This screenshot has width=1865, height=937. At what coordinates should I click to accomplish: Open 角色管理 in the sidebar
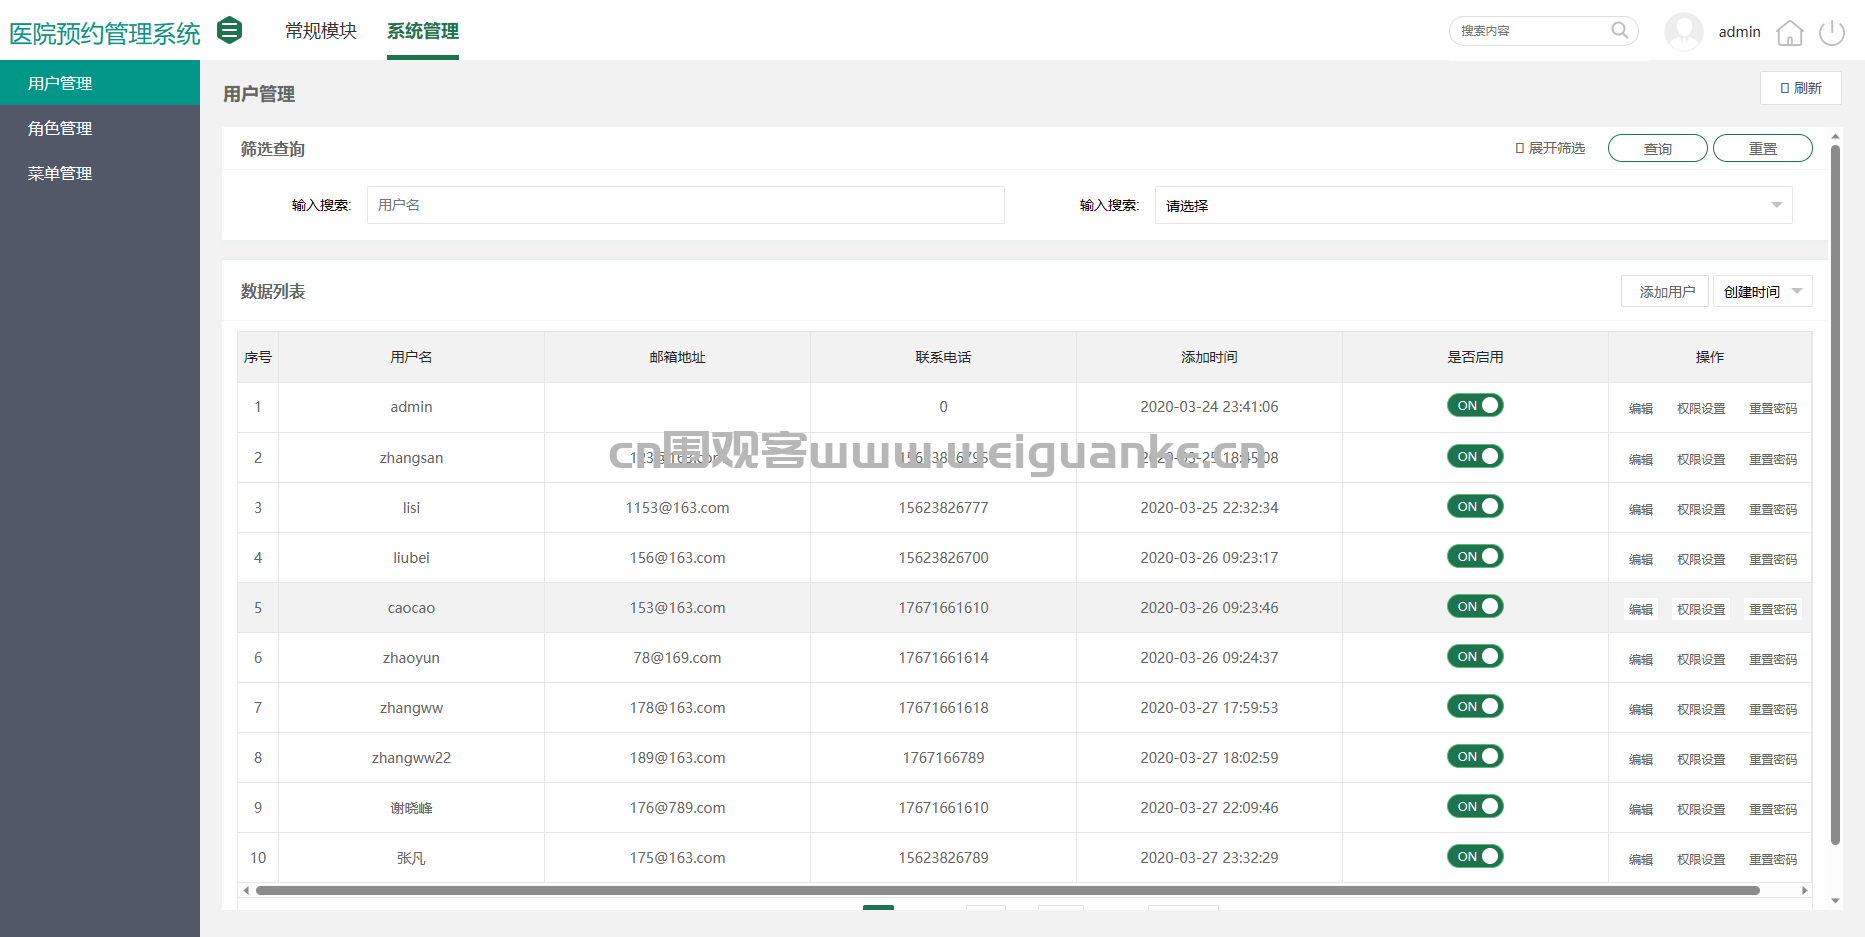click(100, 128)
